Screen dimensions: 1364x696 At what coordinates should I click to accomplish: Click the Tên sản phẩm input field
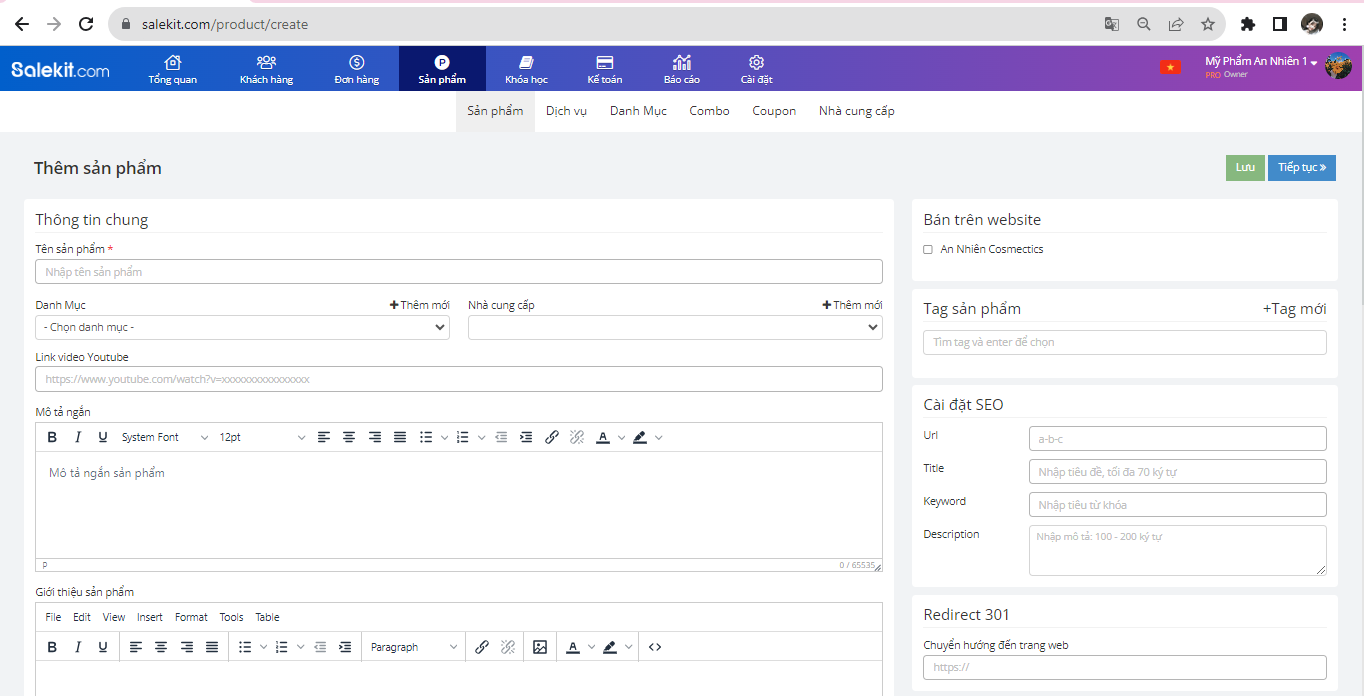pos(459,272)
